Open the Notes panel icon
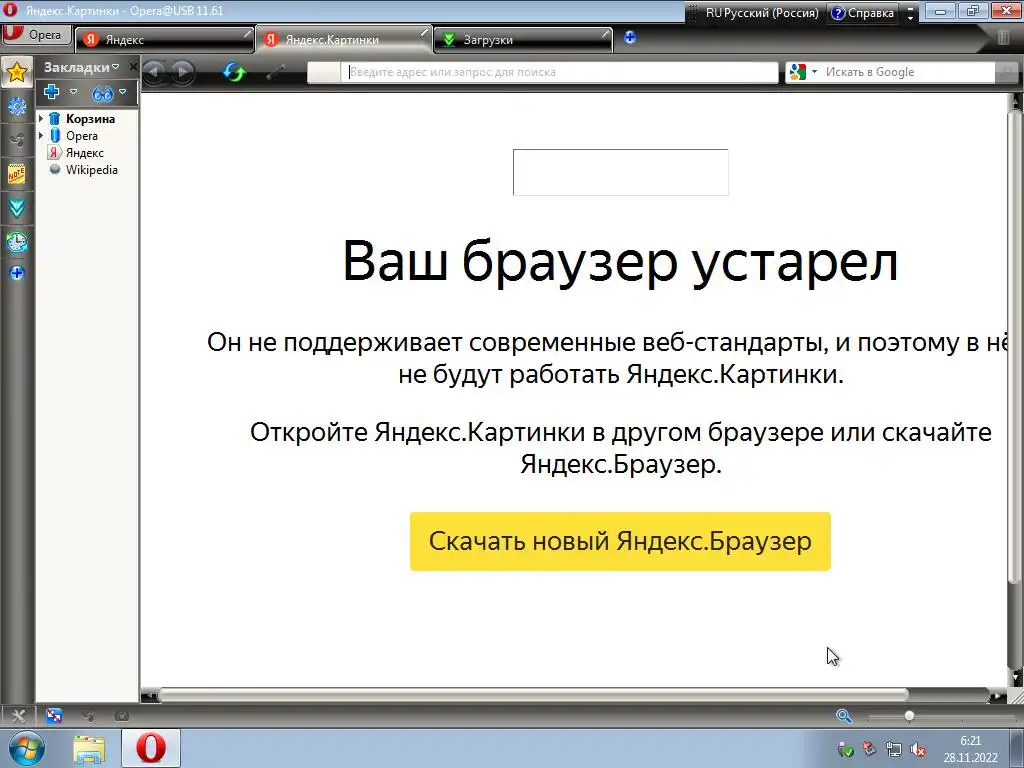The width and height of the screenshot is (1024, 768). (16, 174)
